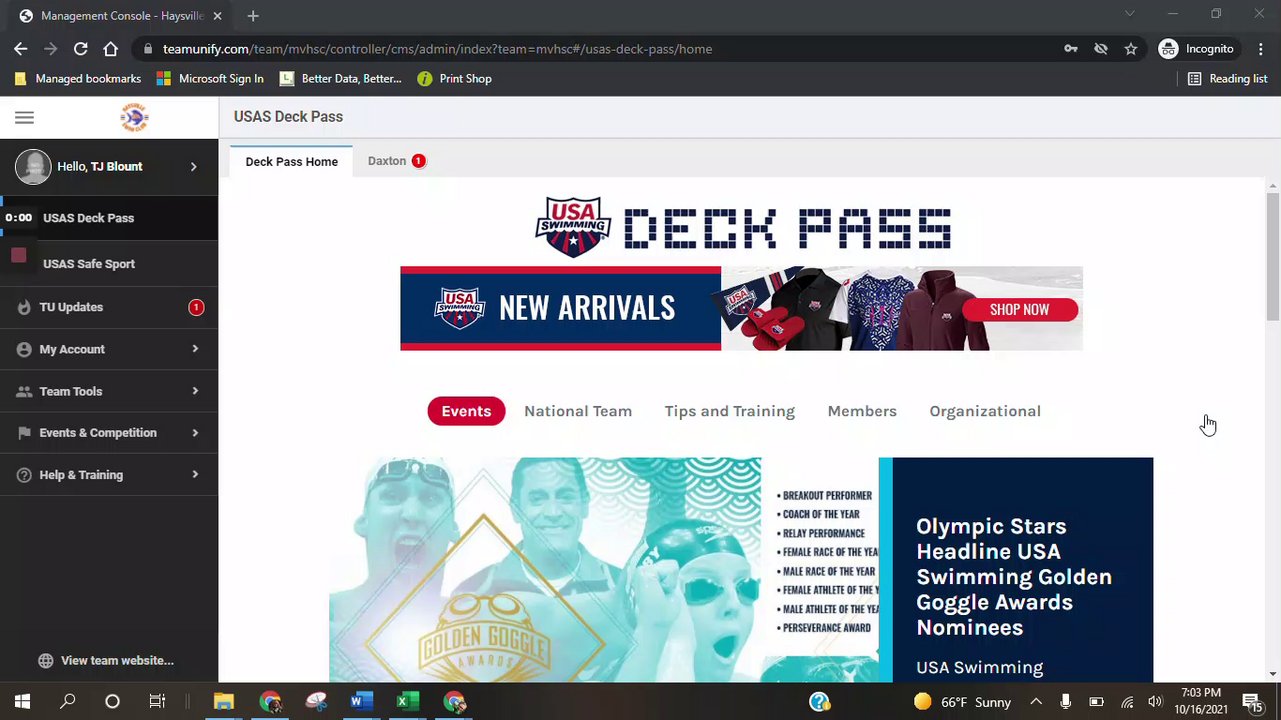Screen dimensions: 1281x720
Task: Open USAS Deck Pass in the sidebar
Action: pyautogui.click(x=109, y=218)
